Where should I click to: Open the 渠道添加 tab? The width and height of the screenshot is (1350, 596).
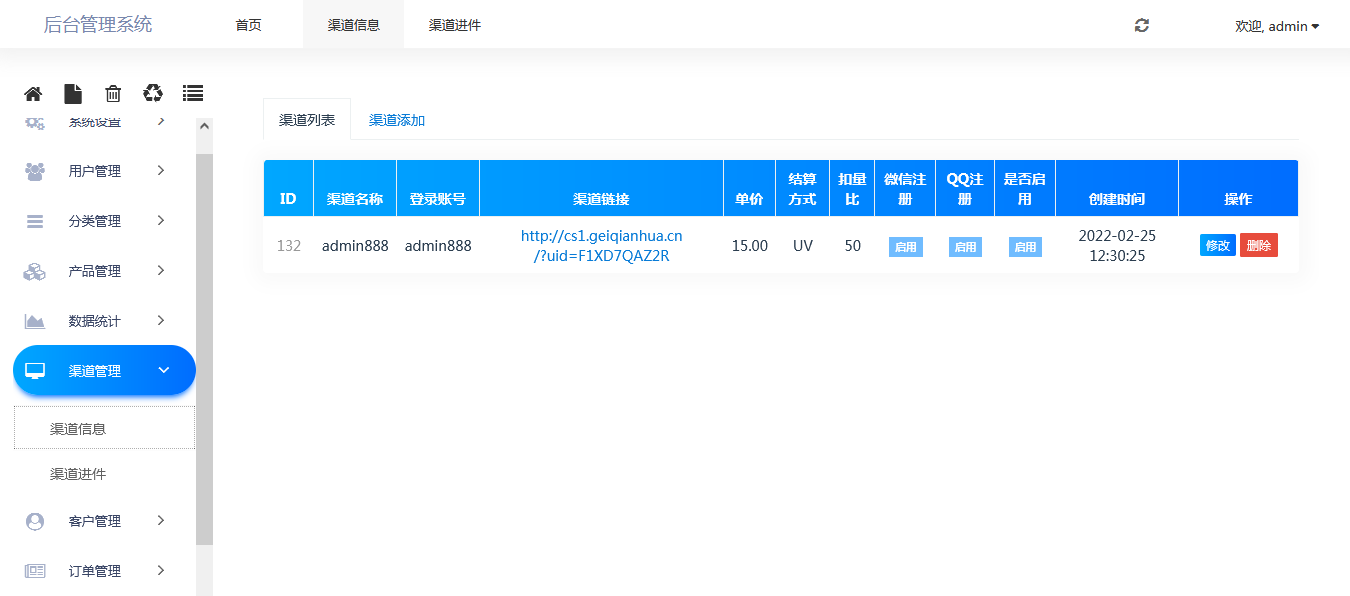(396, 119)
